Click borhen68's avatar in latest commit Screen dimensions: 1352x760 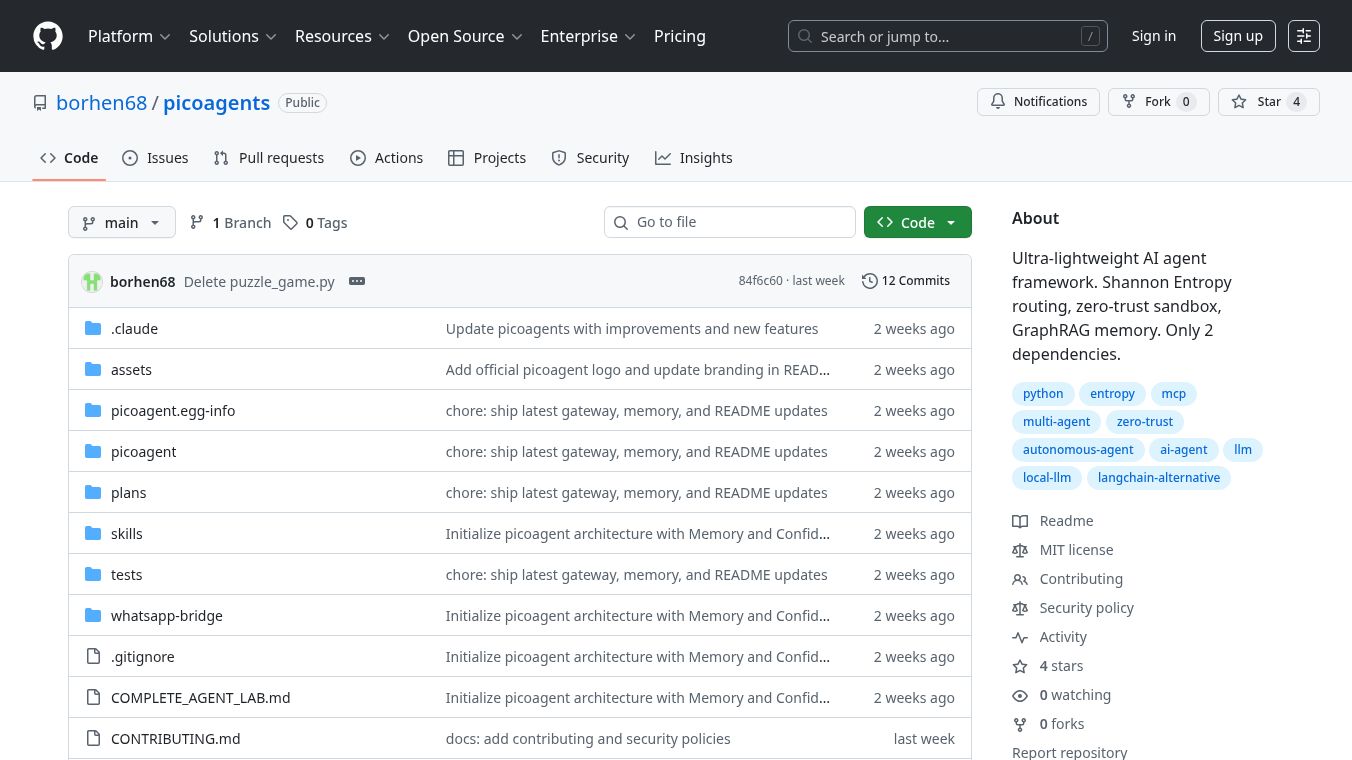92,282
